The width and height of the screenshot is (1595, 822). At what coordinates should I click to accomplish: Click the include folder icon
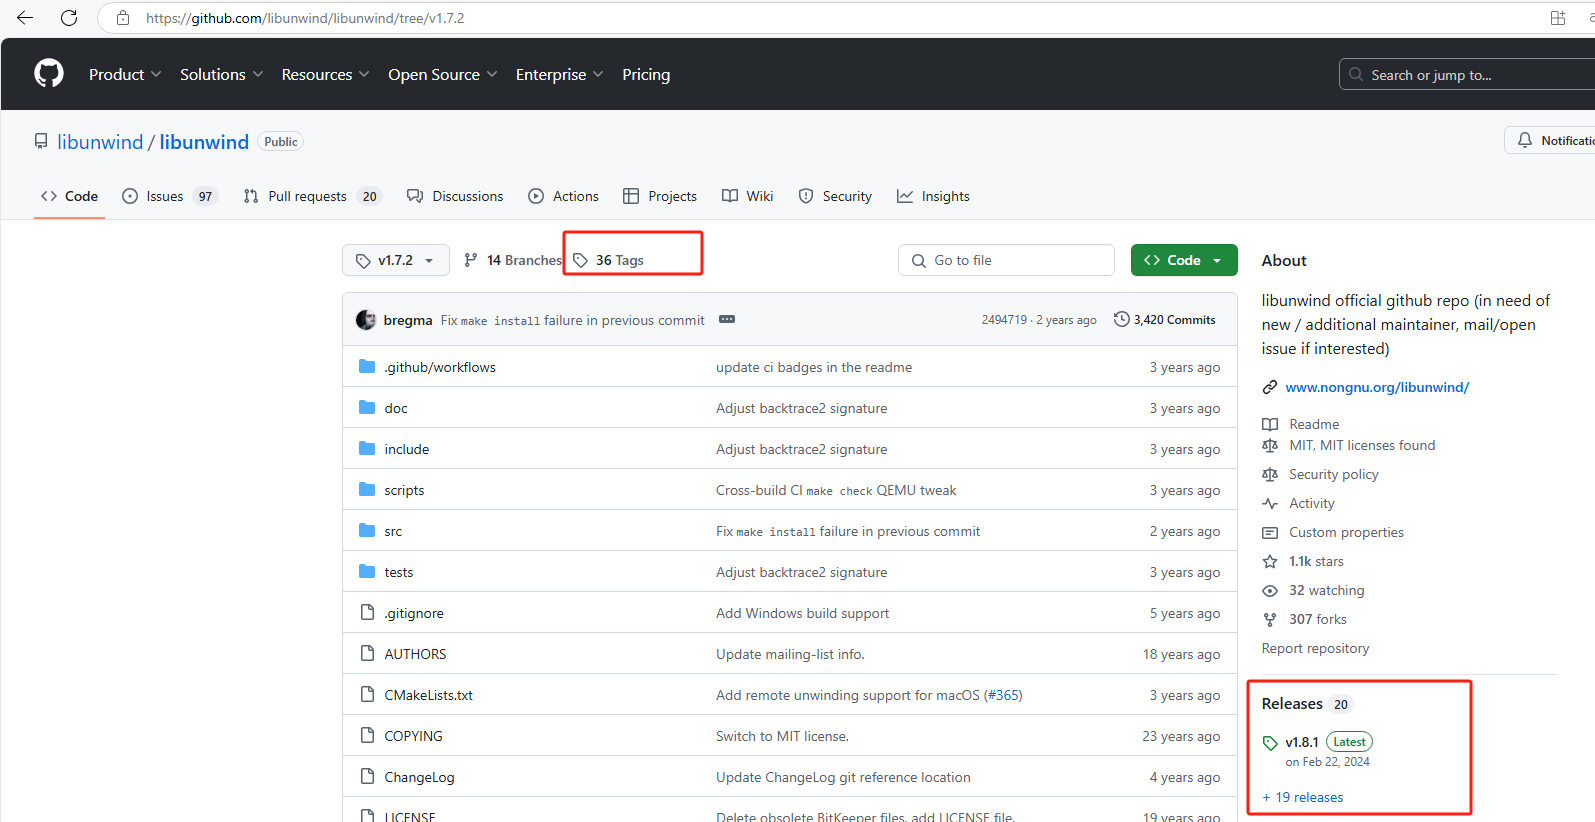click(x=367, y=448)
